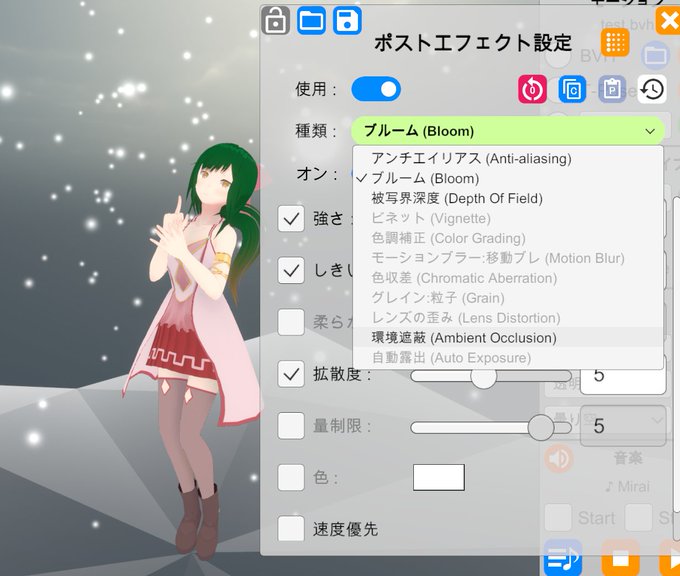The image size is (680, 576).
Task: Select 自動露出 (Auto Exposure) option
Action: (508, 358)
